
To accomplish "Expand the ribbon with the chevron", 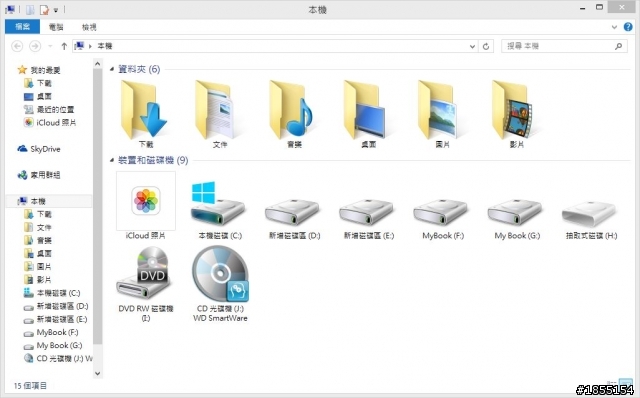I will pyautogui.click(x=614, y=27).
